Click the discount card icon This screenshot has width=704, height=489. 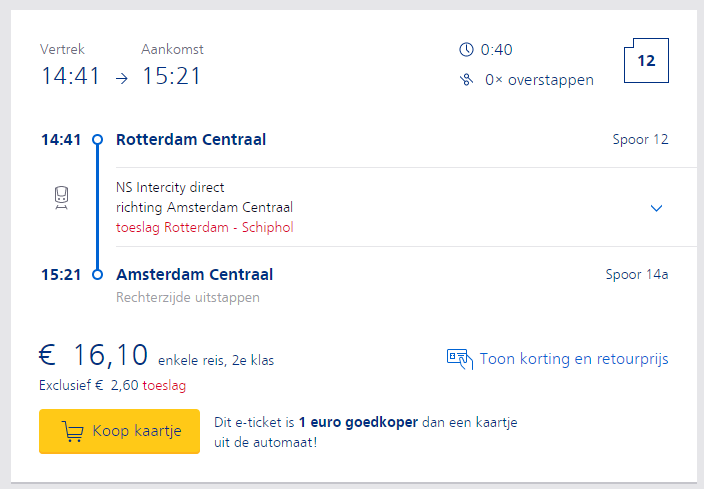pos(460,359)
